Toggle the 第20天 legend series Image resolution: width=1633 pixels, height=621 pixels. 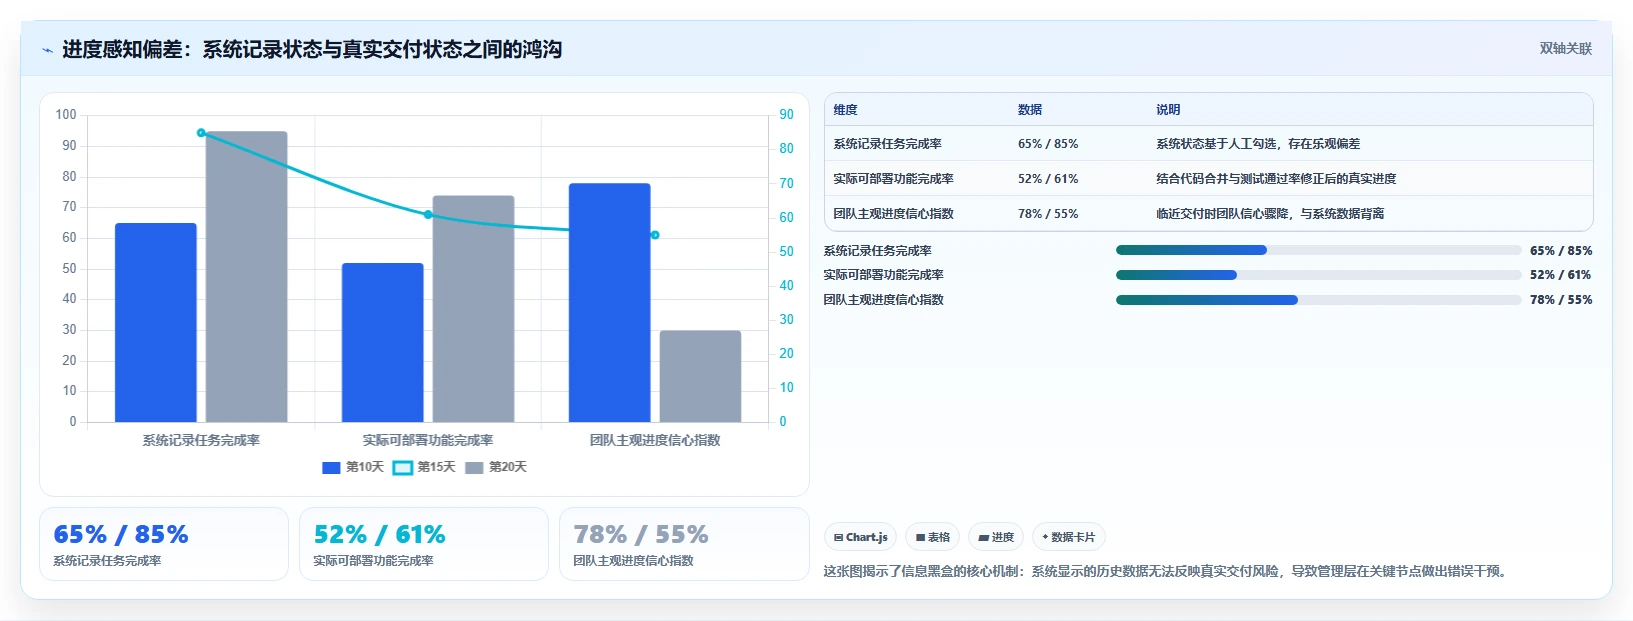click(x=496, y=467)
